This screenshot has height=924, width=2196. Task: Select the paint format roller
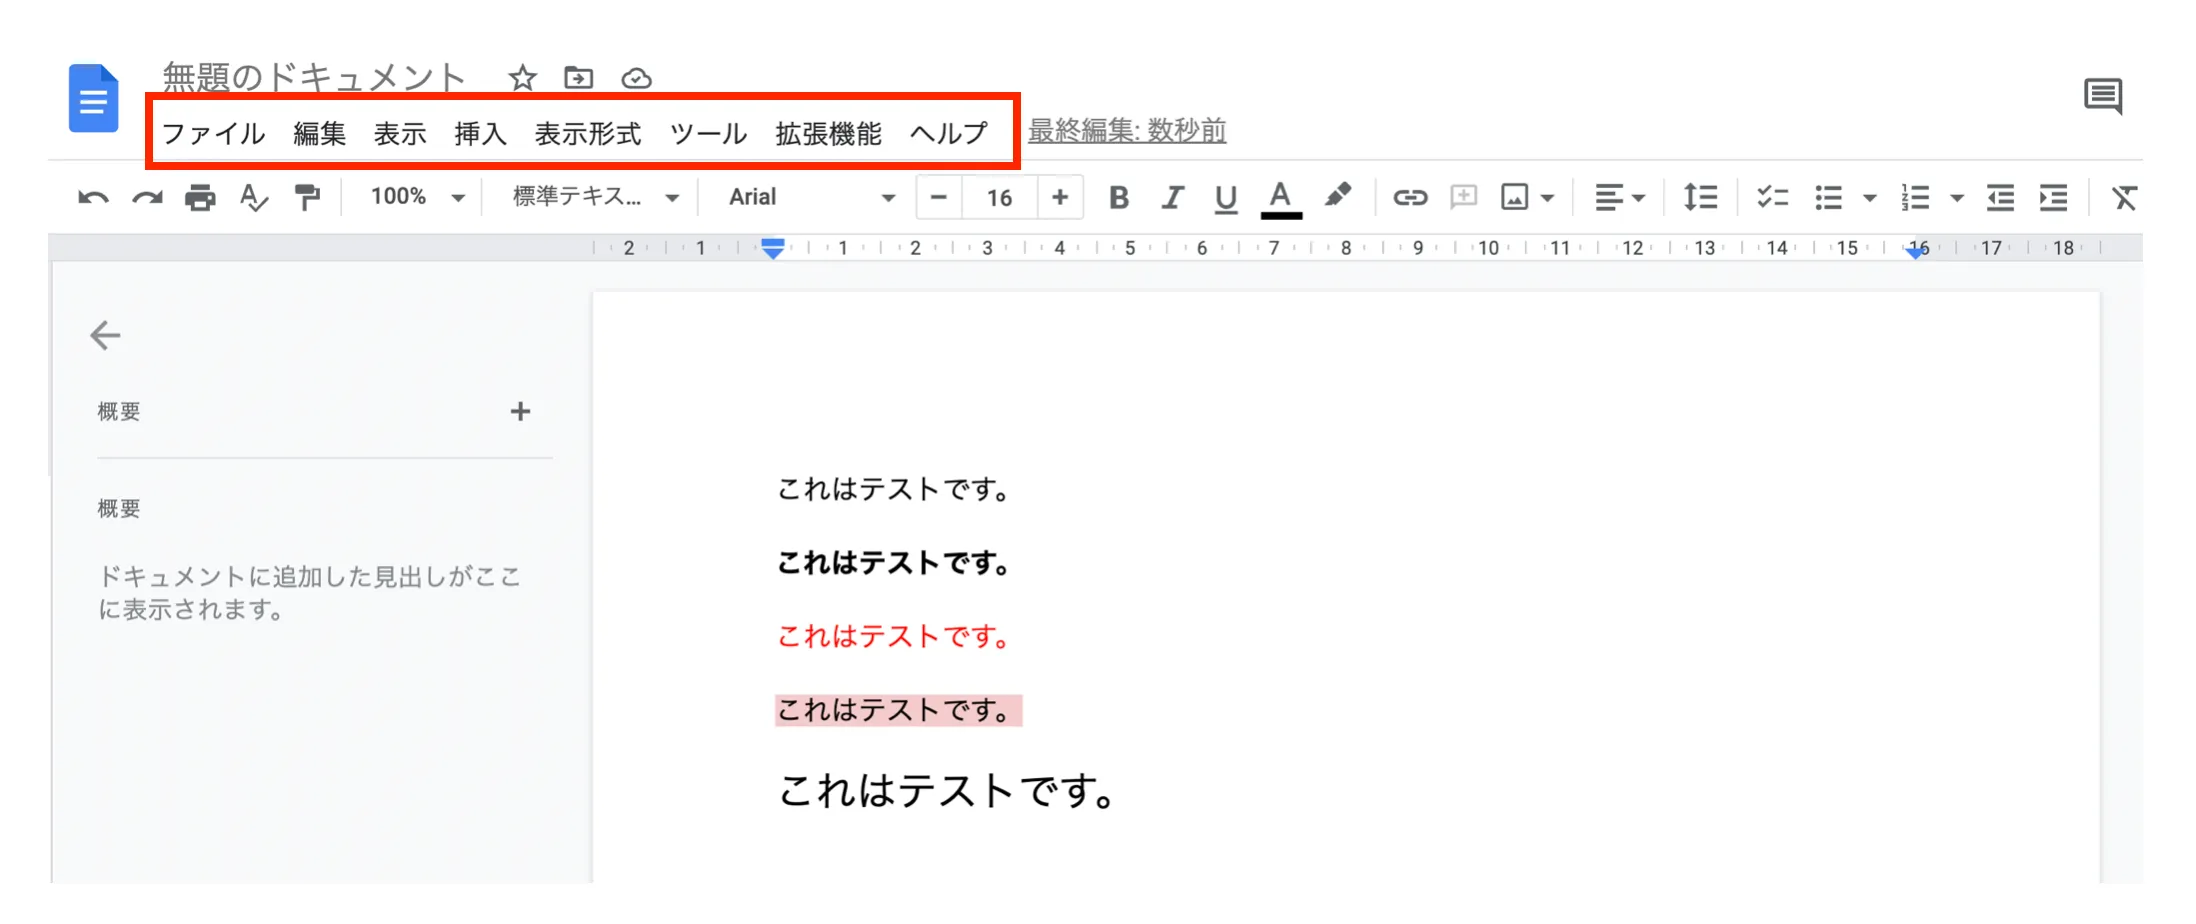307,197
